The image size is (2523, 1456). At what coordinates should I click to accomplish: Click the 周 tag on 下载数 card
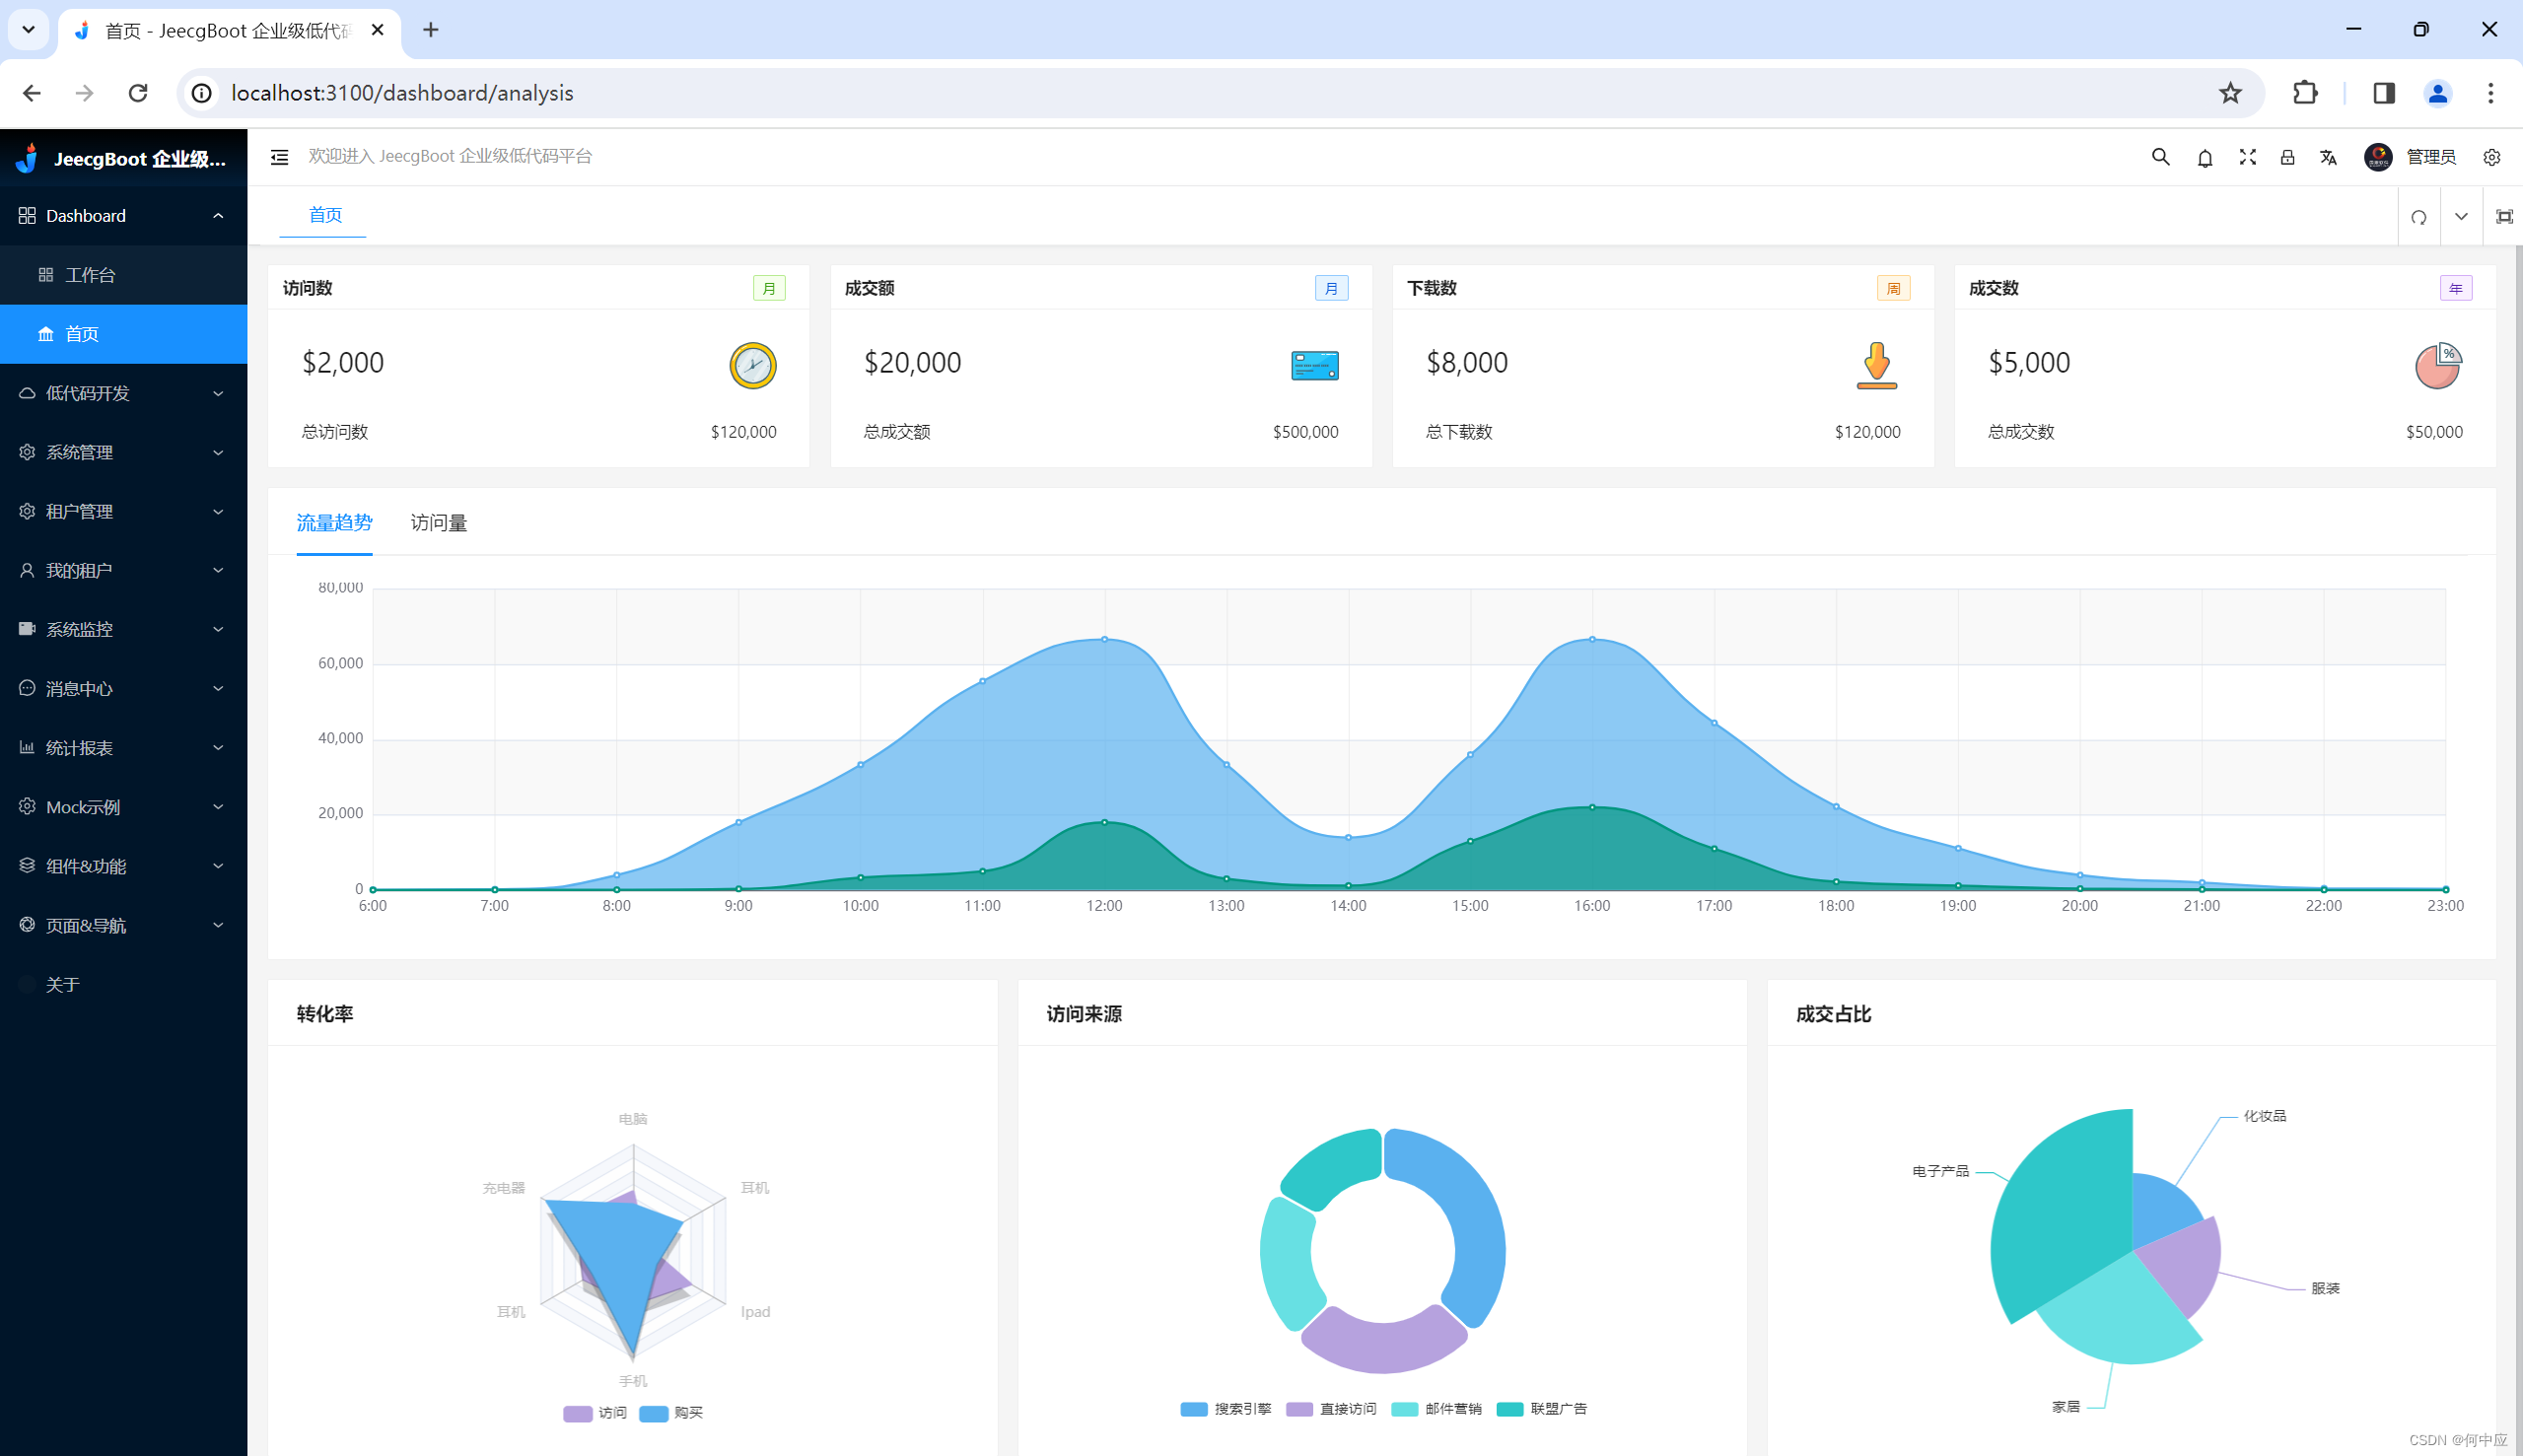1893,288
